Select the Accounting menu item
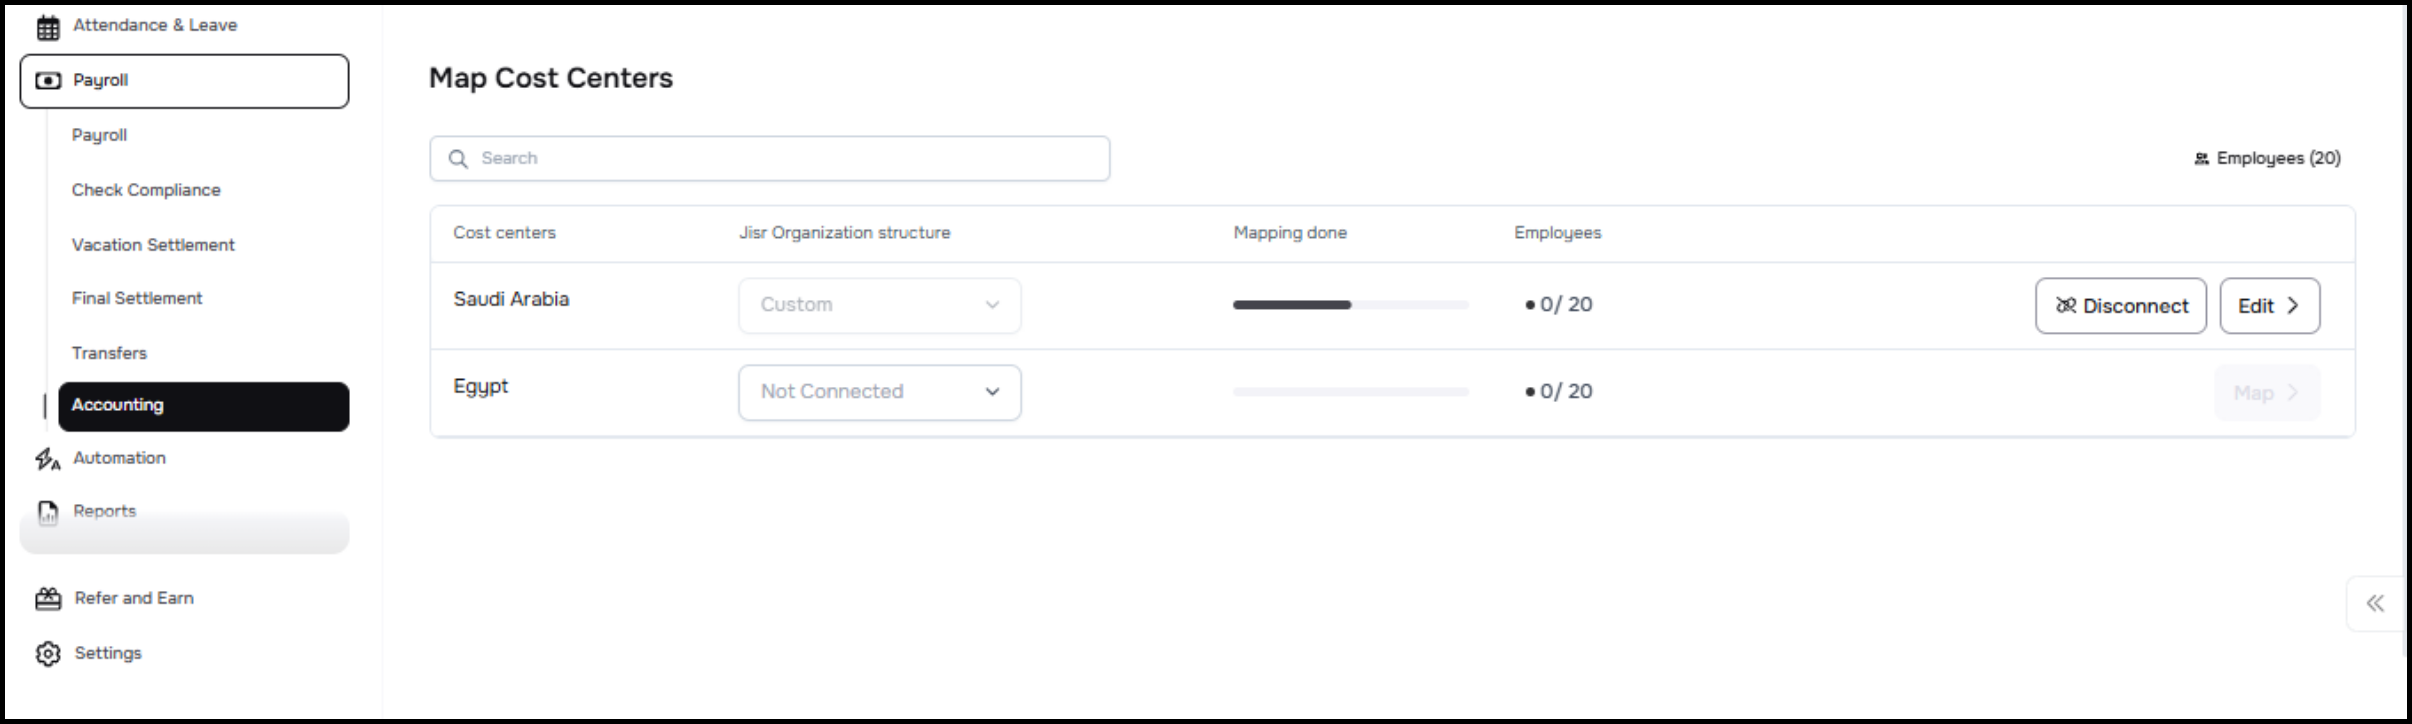Screen dimensions: 2412x724 click(x=203, y=406)
